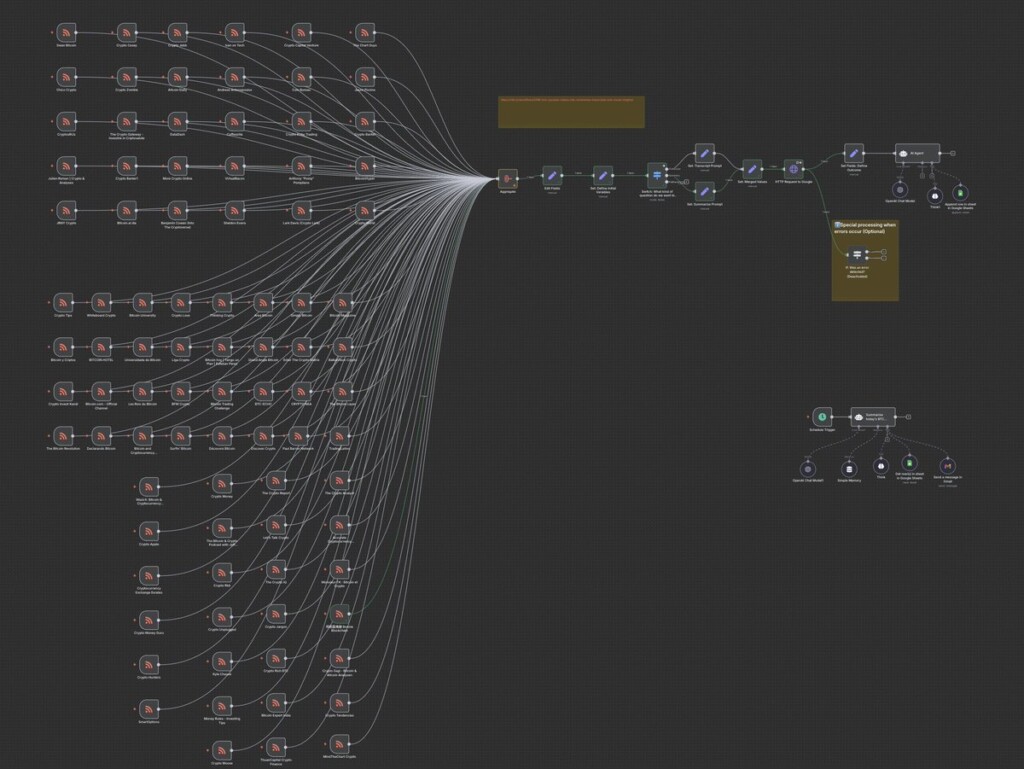Click the Summarize today's BTC agent node
Image resolution: width=1024 pixels, height=769 pixels.
873,416
